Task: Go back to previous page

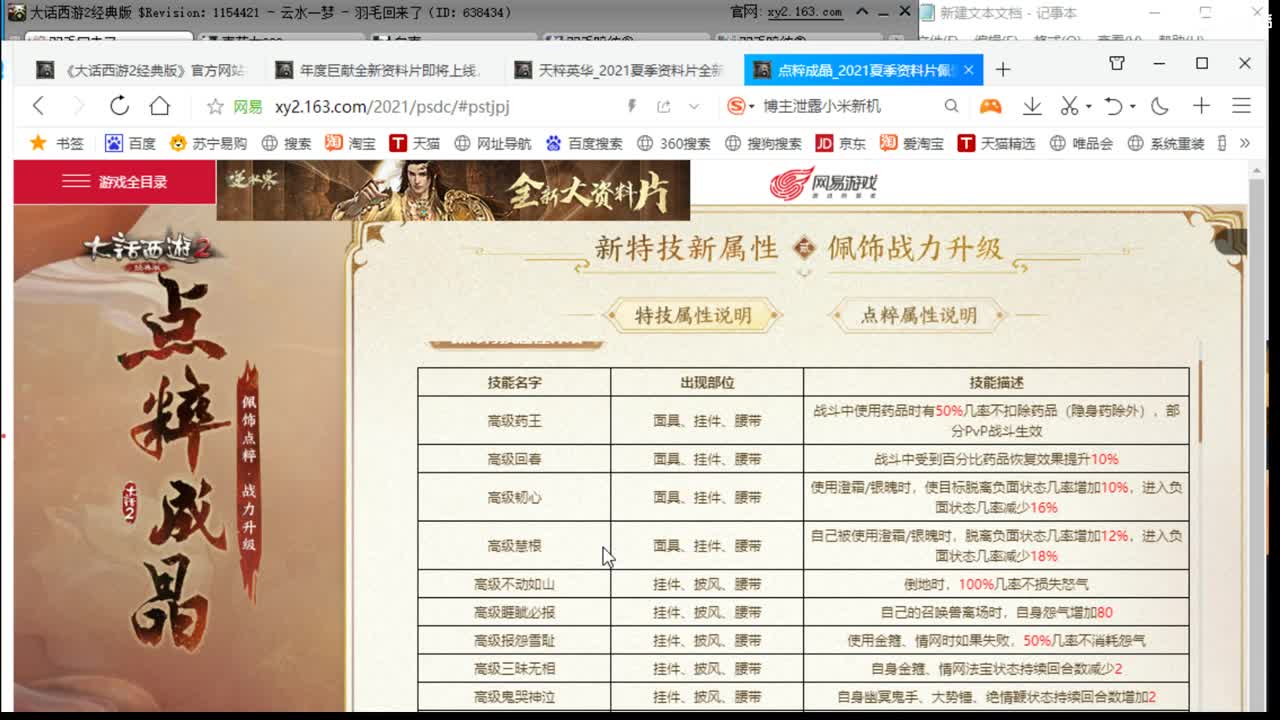Action: pos(38,106)
